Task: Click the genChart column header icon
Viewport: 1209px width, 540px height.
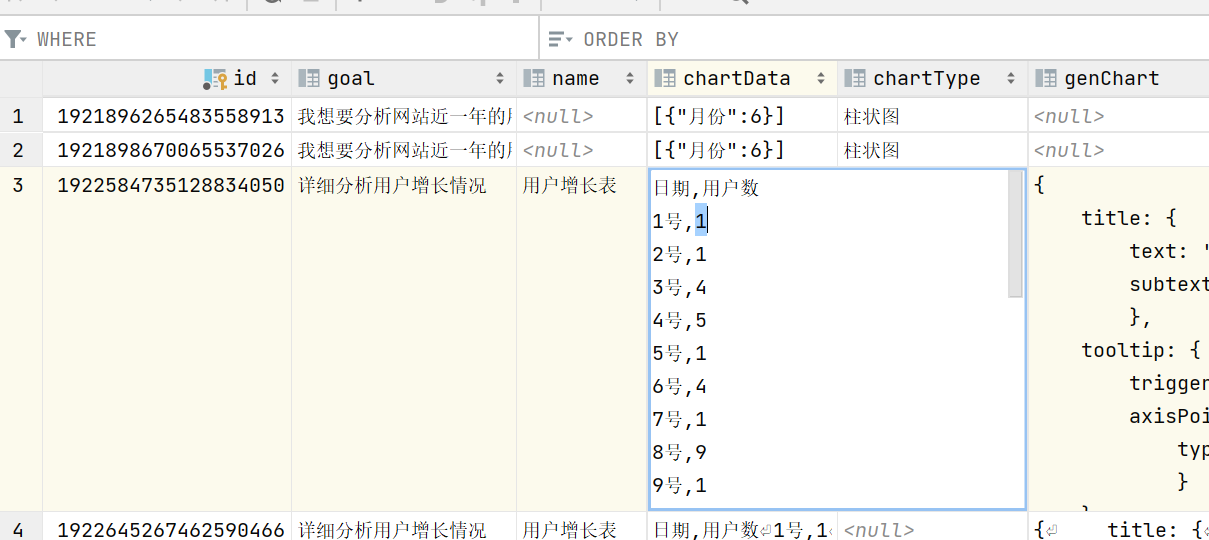Action: pos(1046,78)
